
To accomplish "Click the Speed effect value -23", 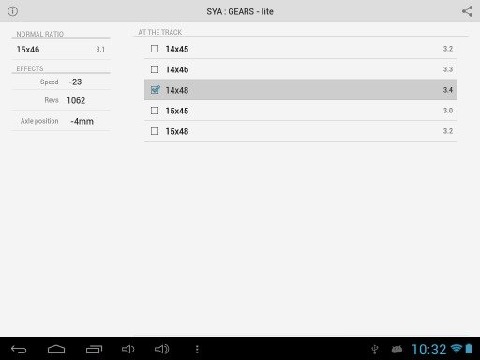I will 76,82.
